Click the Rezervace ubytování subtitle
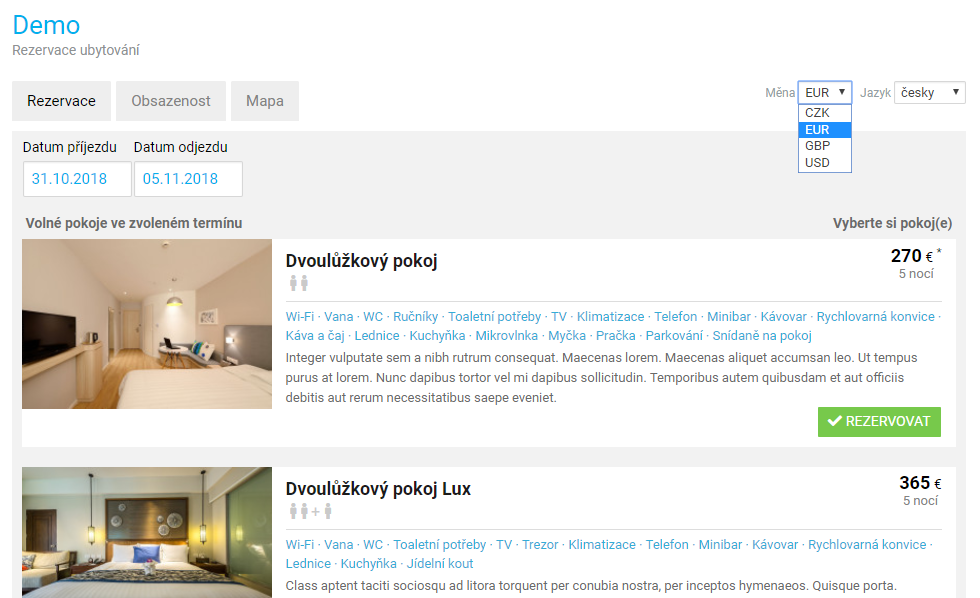This screenshot has width=980, height=598. click(76, 50)
